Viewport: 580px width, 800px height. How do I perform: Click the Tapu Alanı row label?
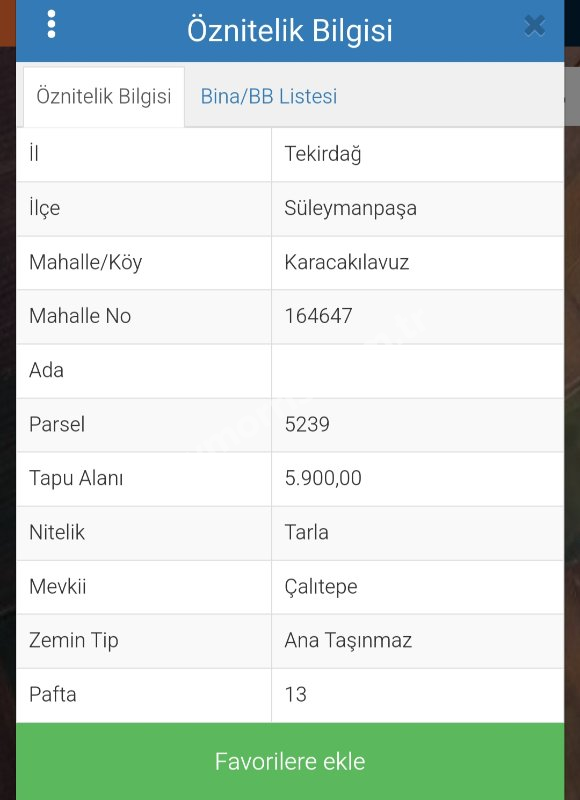point(76,479)
